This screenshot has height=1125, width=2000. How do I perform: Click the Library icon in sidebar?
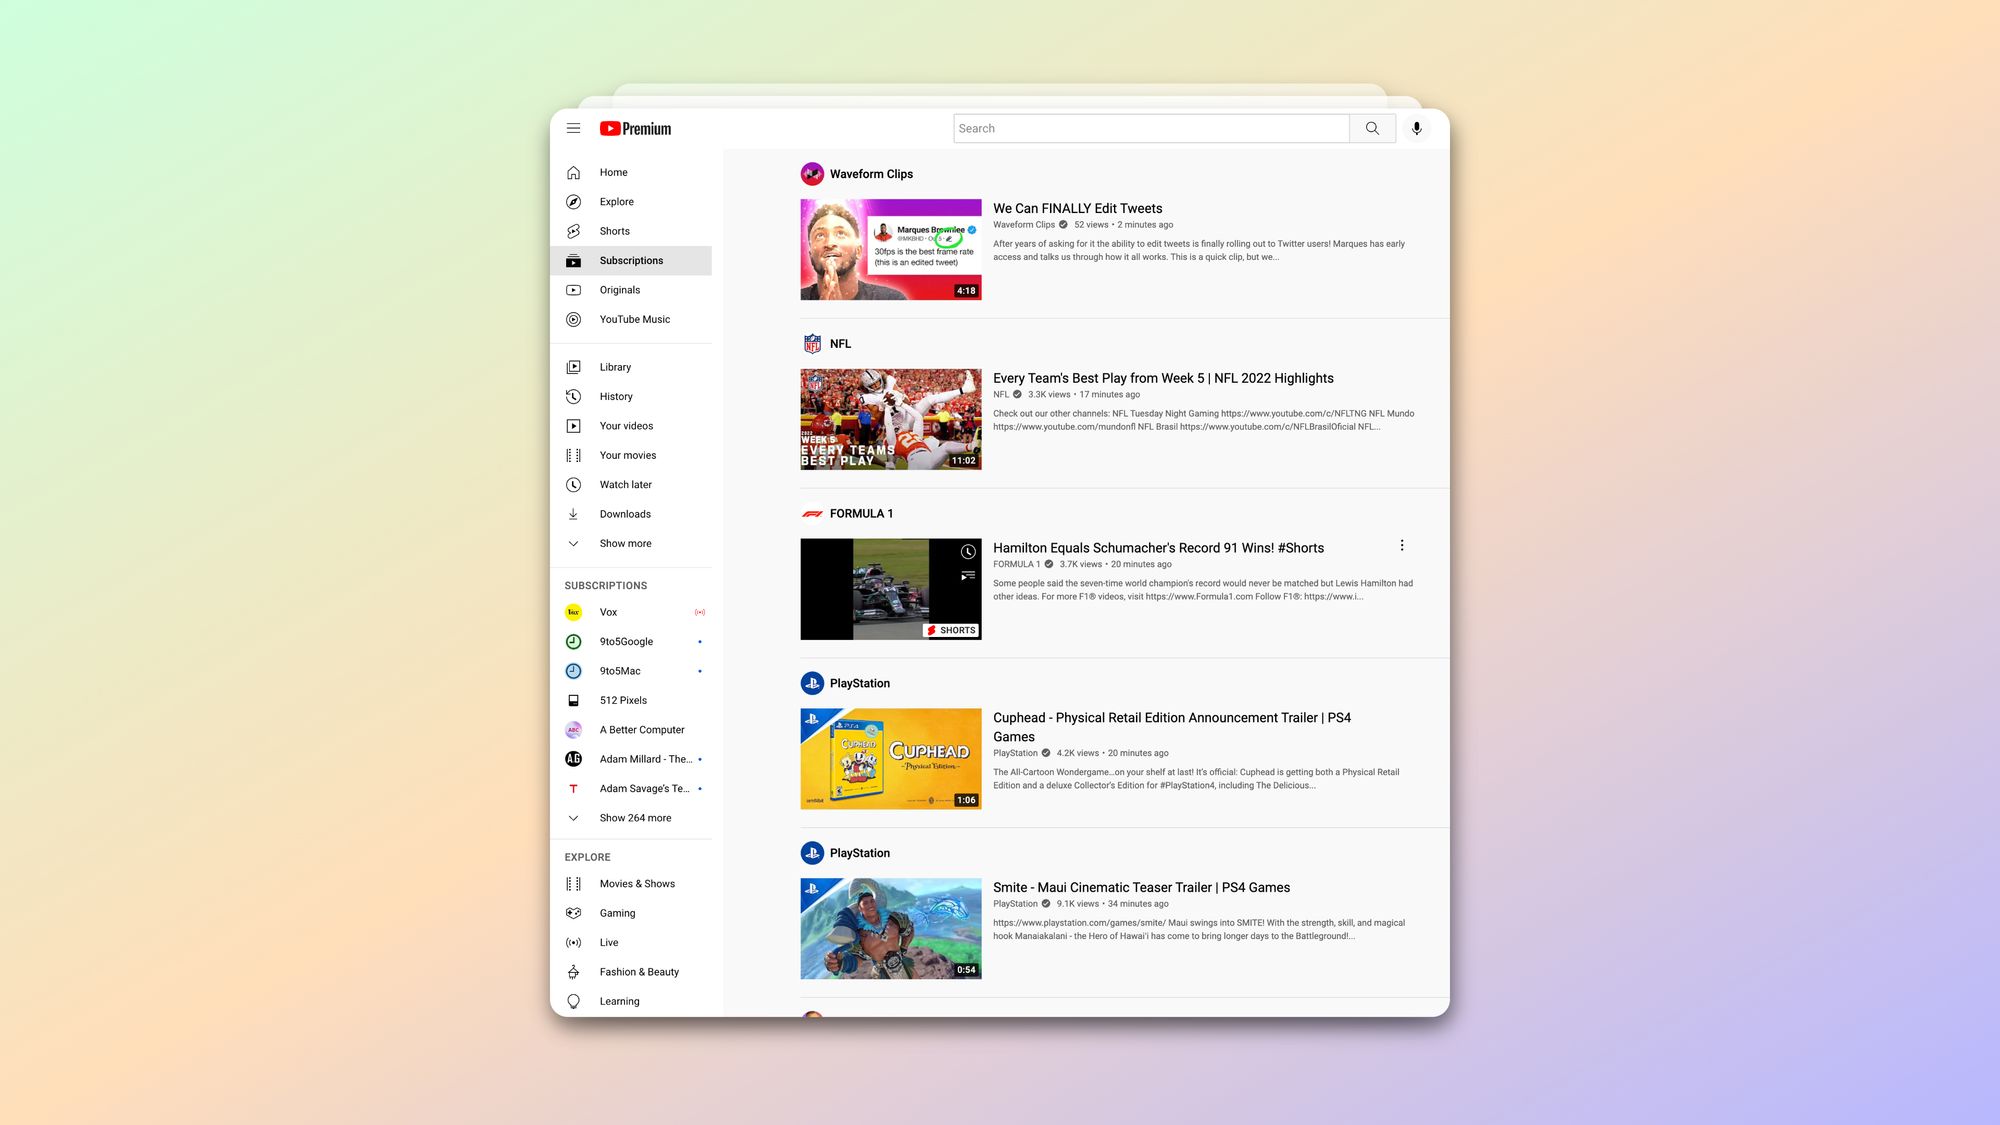click(574, 367)
